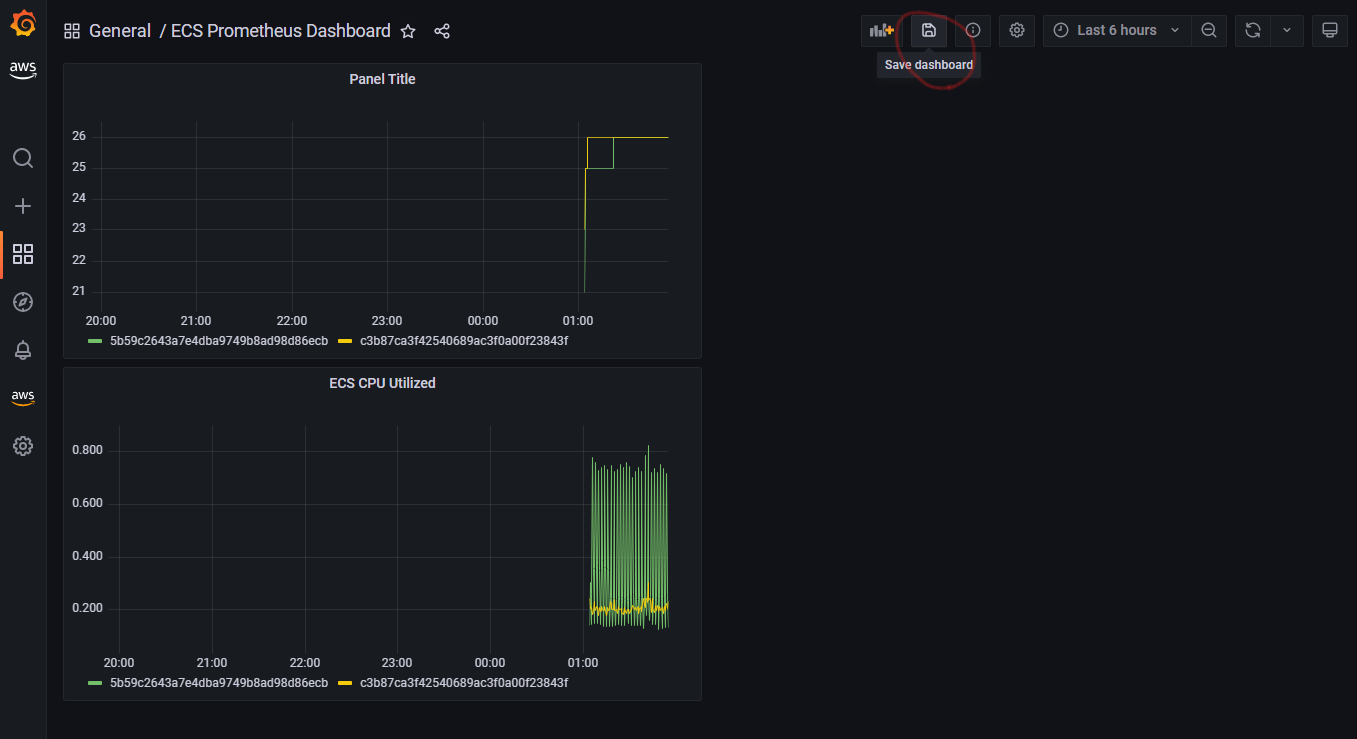Image resolution: width=1357 pixels, height=739 pixels.
Task: Open the ECS CPU Utilized panel menu
Action: (382, 383)
